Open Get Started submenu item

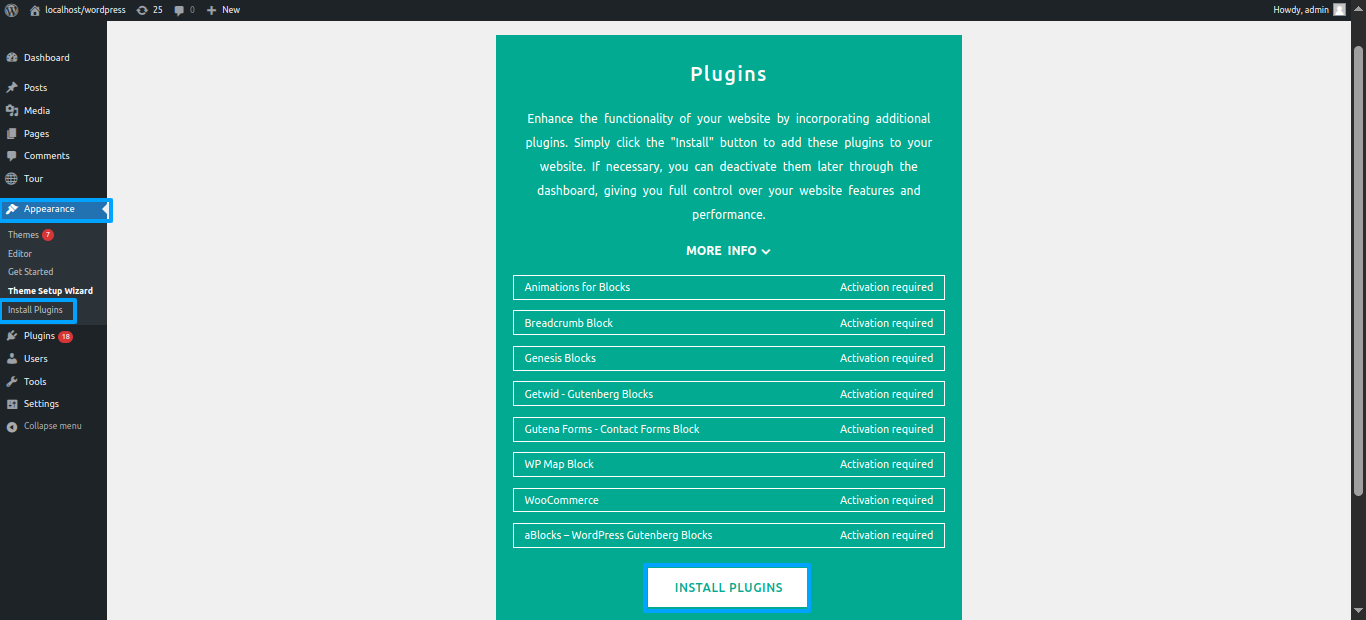tap(31, 272)
